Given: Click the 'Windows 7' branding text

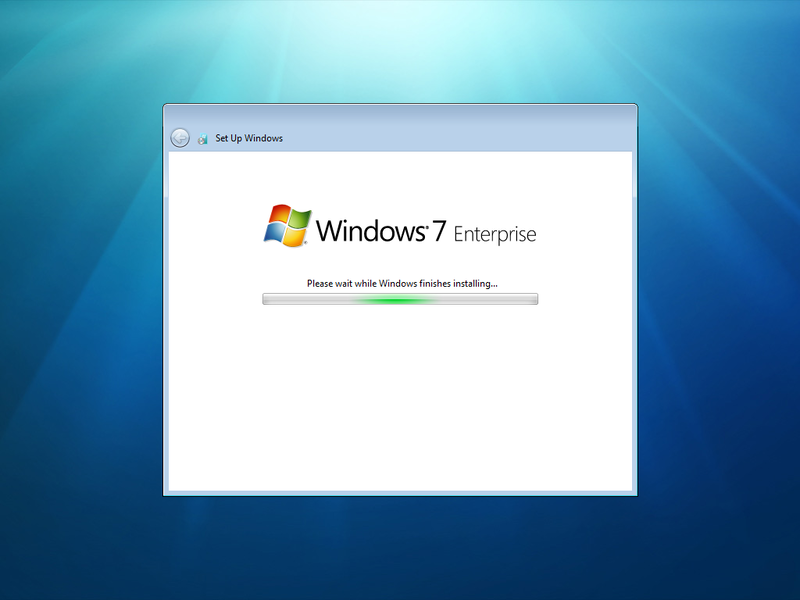Looking at the screenshot, I should (x=380, y=230).
